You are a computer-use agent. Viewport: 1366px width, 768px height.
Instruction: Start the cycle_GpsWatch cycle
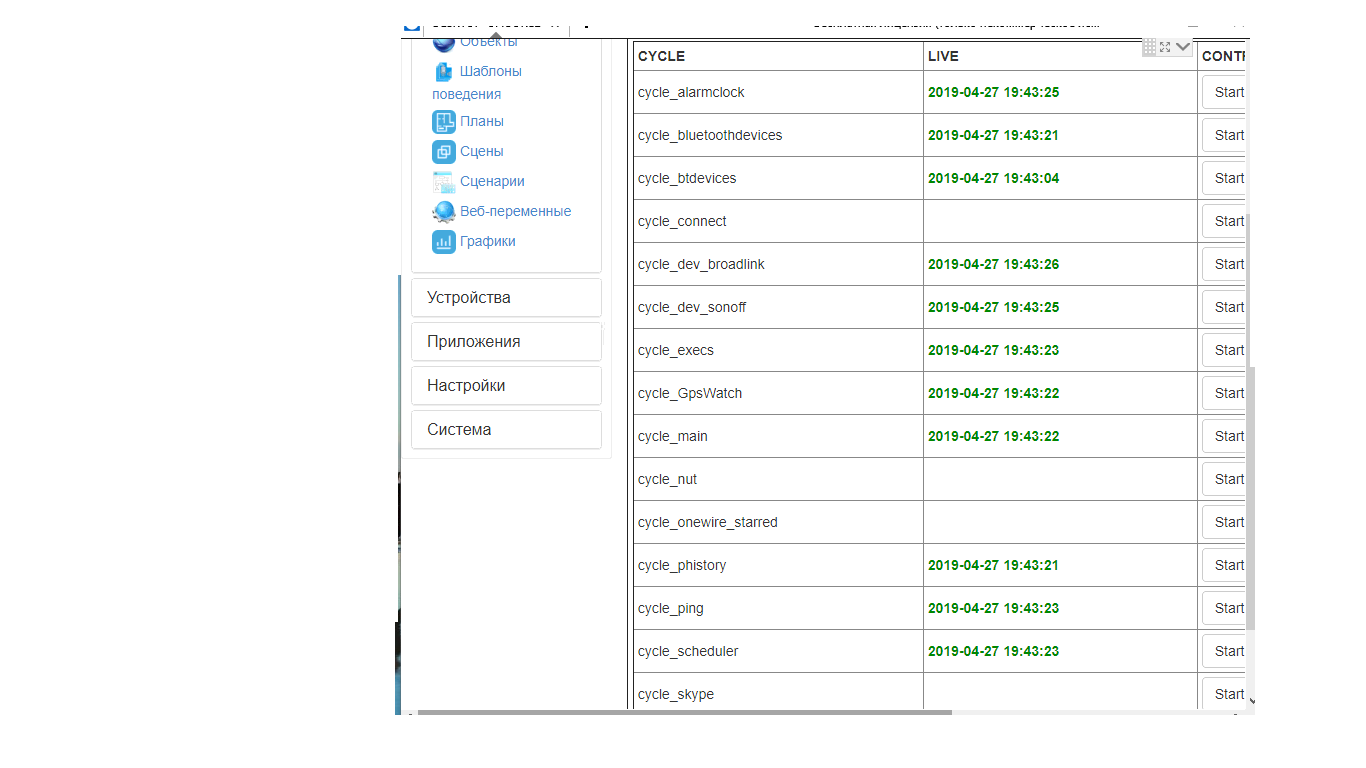point(1224,393)
